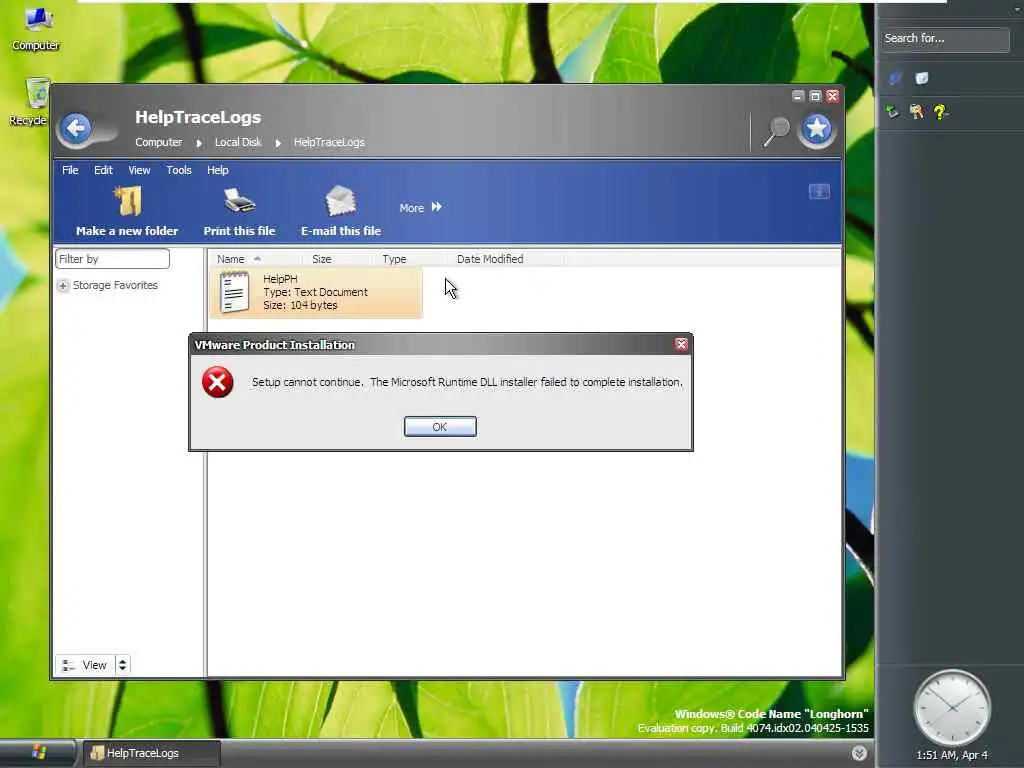Sort by Date Modified column header
The width and height of the screenshot is (1024, 768).
[x=490, y=259]
